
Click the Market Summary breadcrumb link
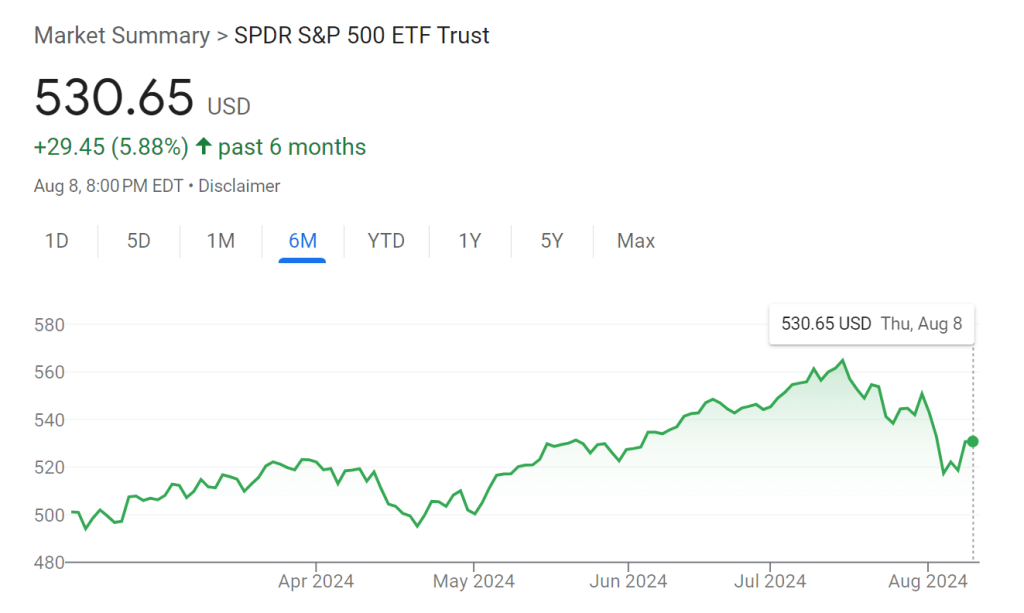(121, 36)
